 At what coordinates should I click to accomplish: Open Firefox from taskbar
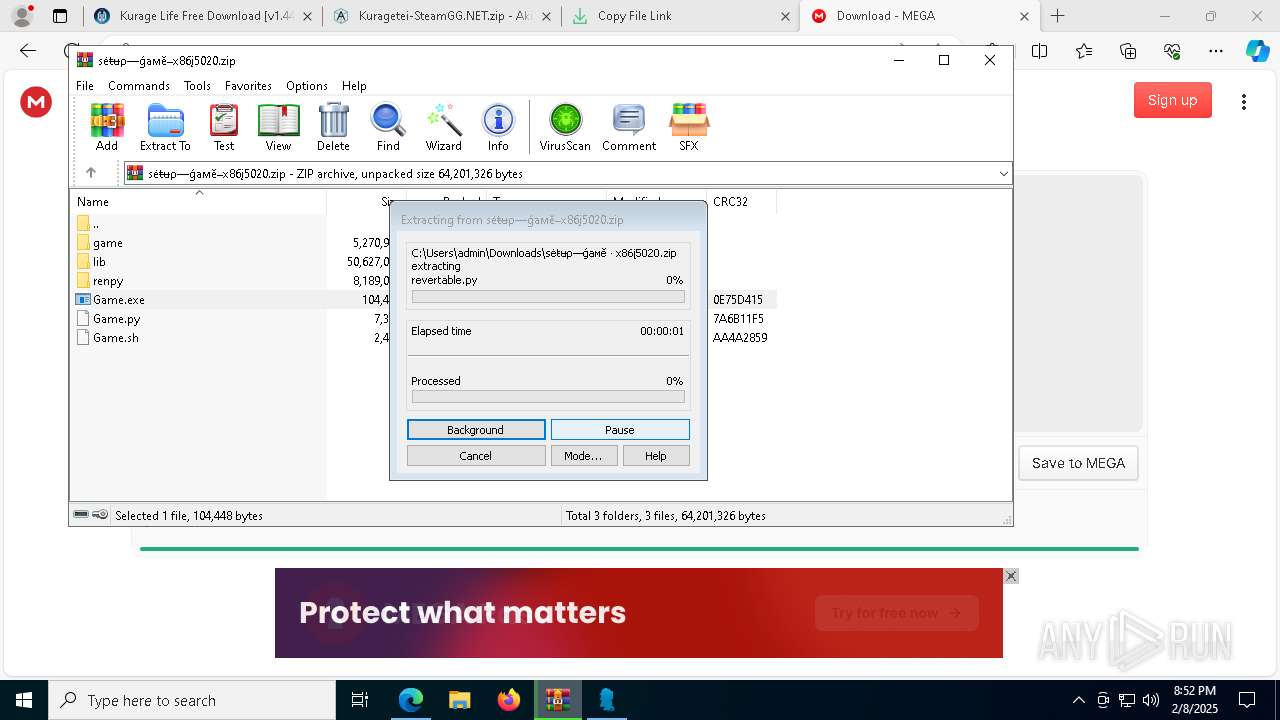[509, 700]
